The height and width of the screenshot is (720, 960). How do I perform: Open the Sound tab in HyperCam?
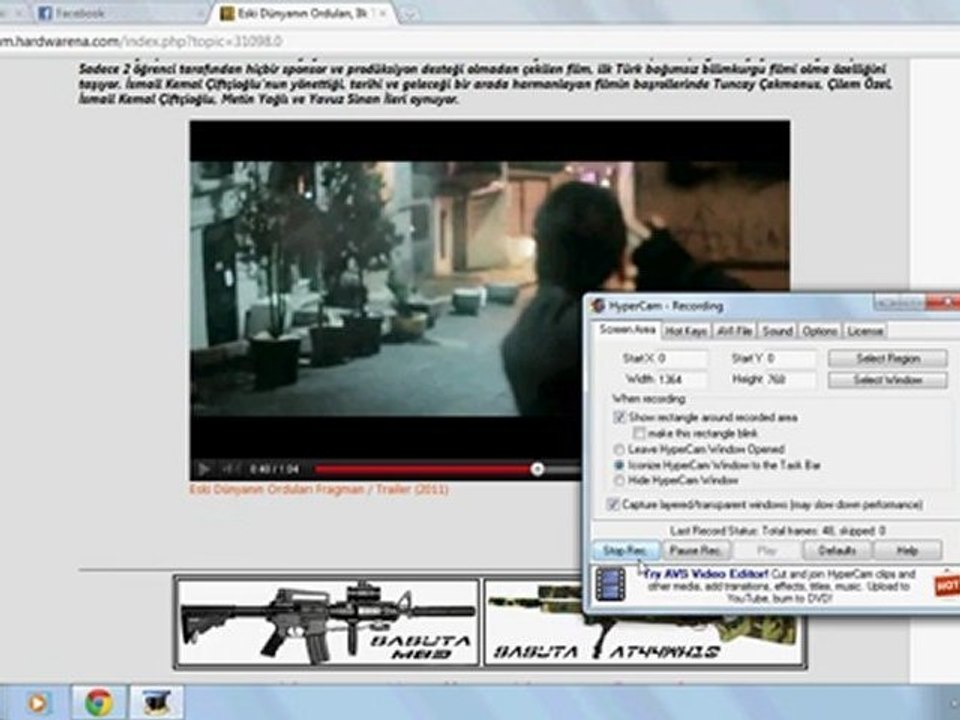click(777, 331)
